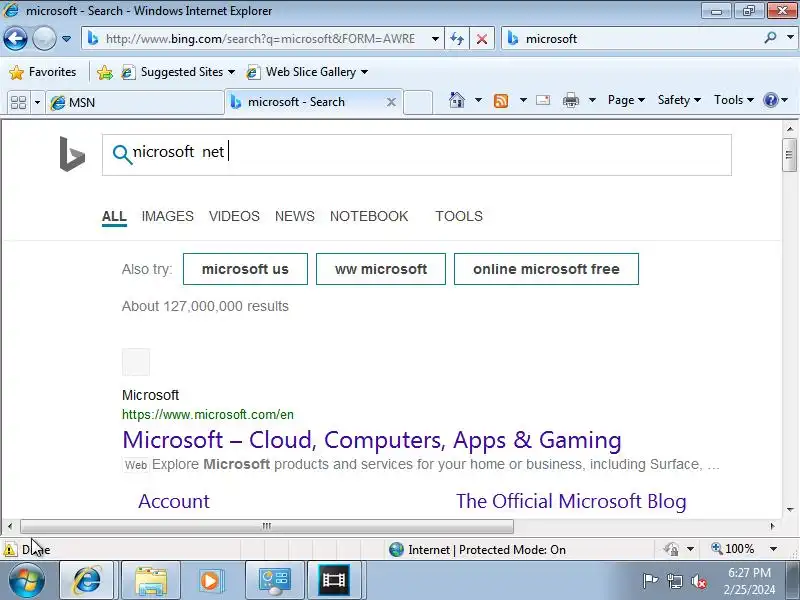Click the Add to Favorites Bar icon

point(105,72)
